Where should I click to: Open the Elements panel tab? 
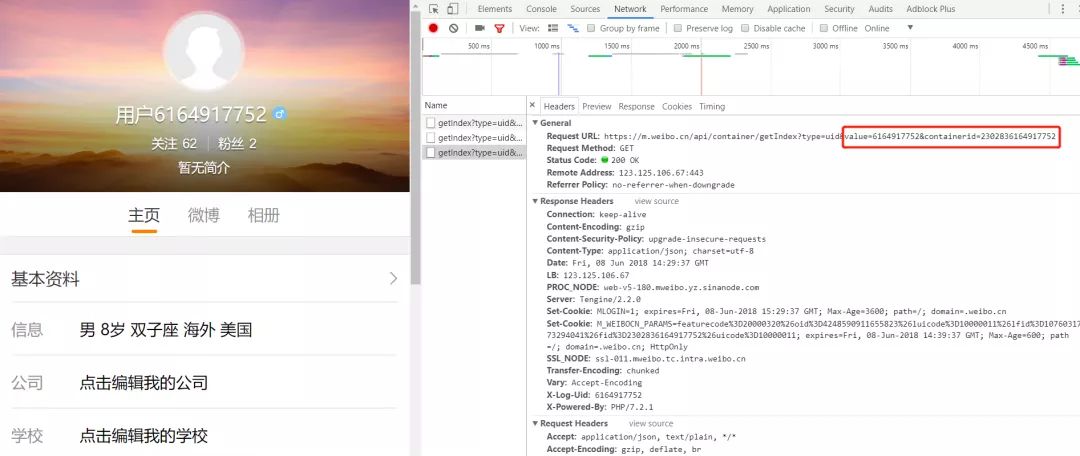click(x=495, y=9)
